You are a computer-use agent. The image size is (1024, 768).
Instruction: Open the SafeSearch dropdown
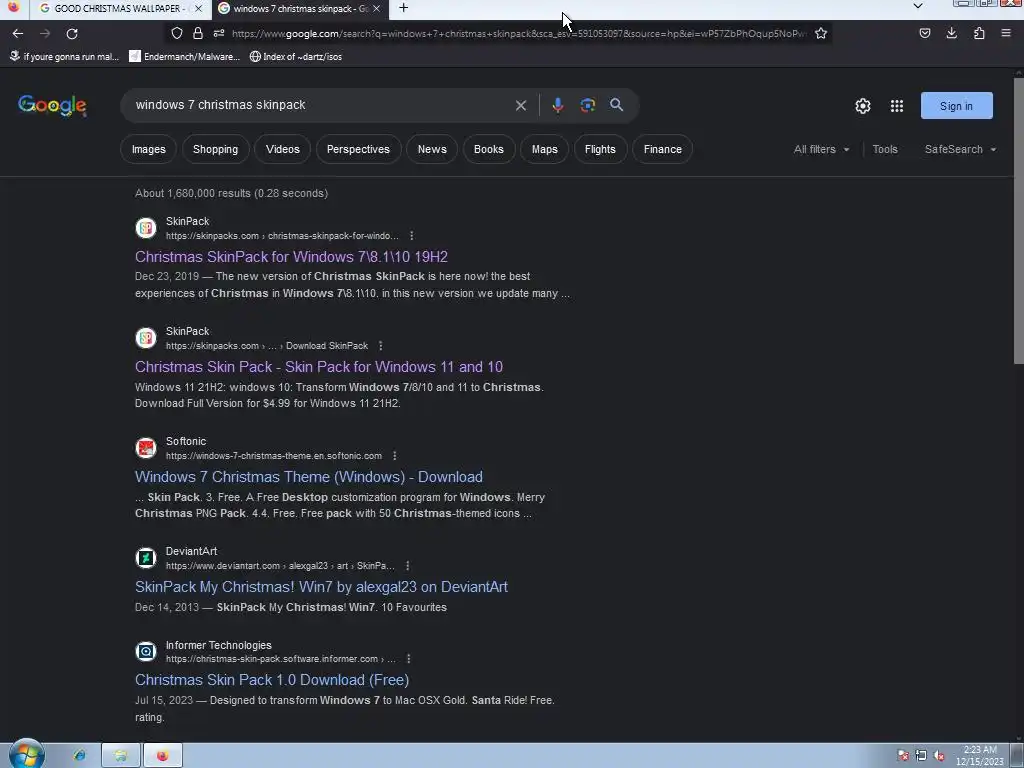coord(960,149)
